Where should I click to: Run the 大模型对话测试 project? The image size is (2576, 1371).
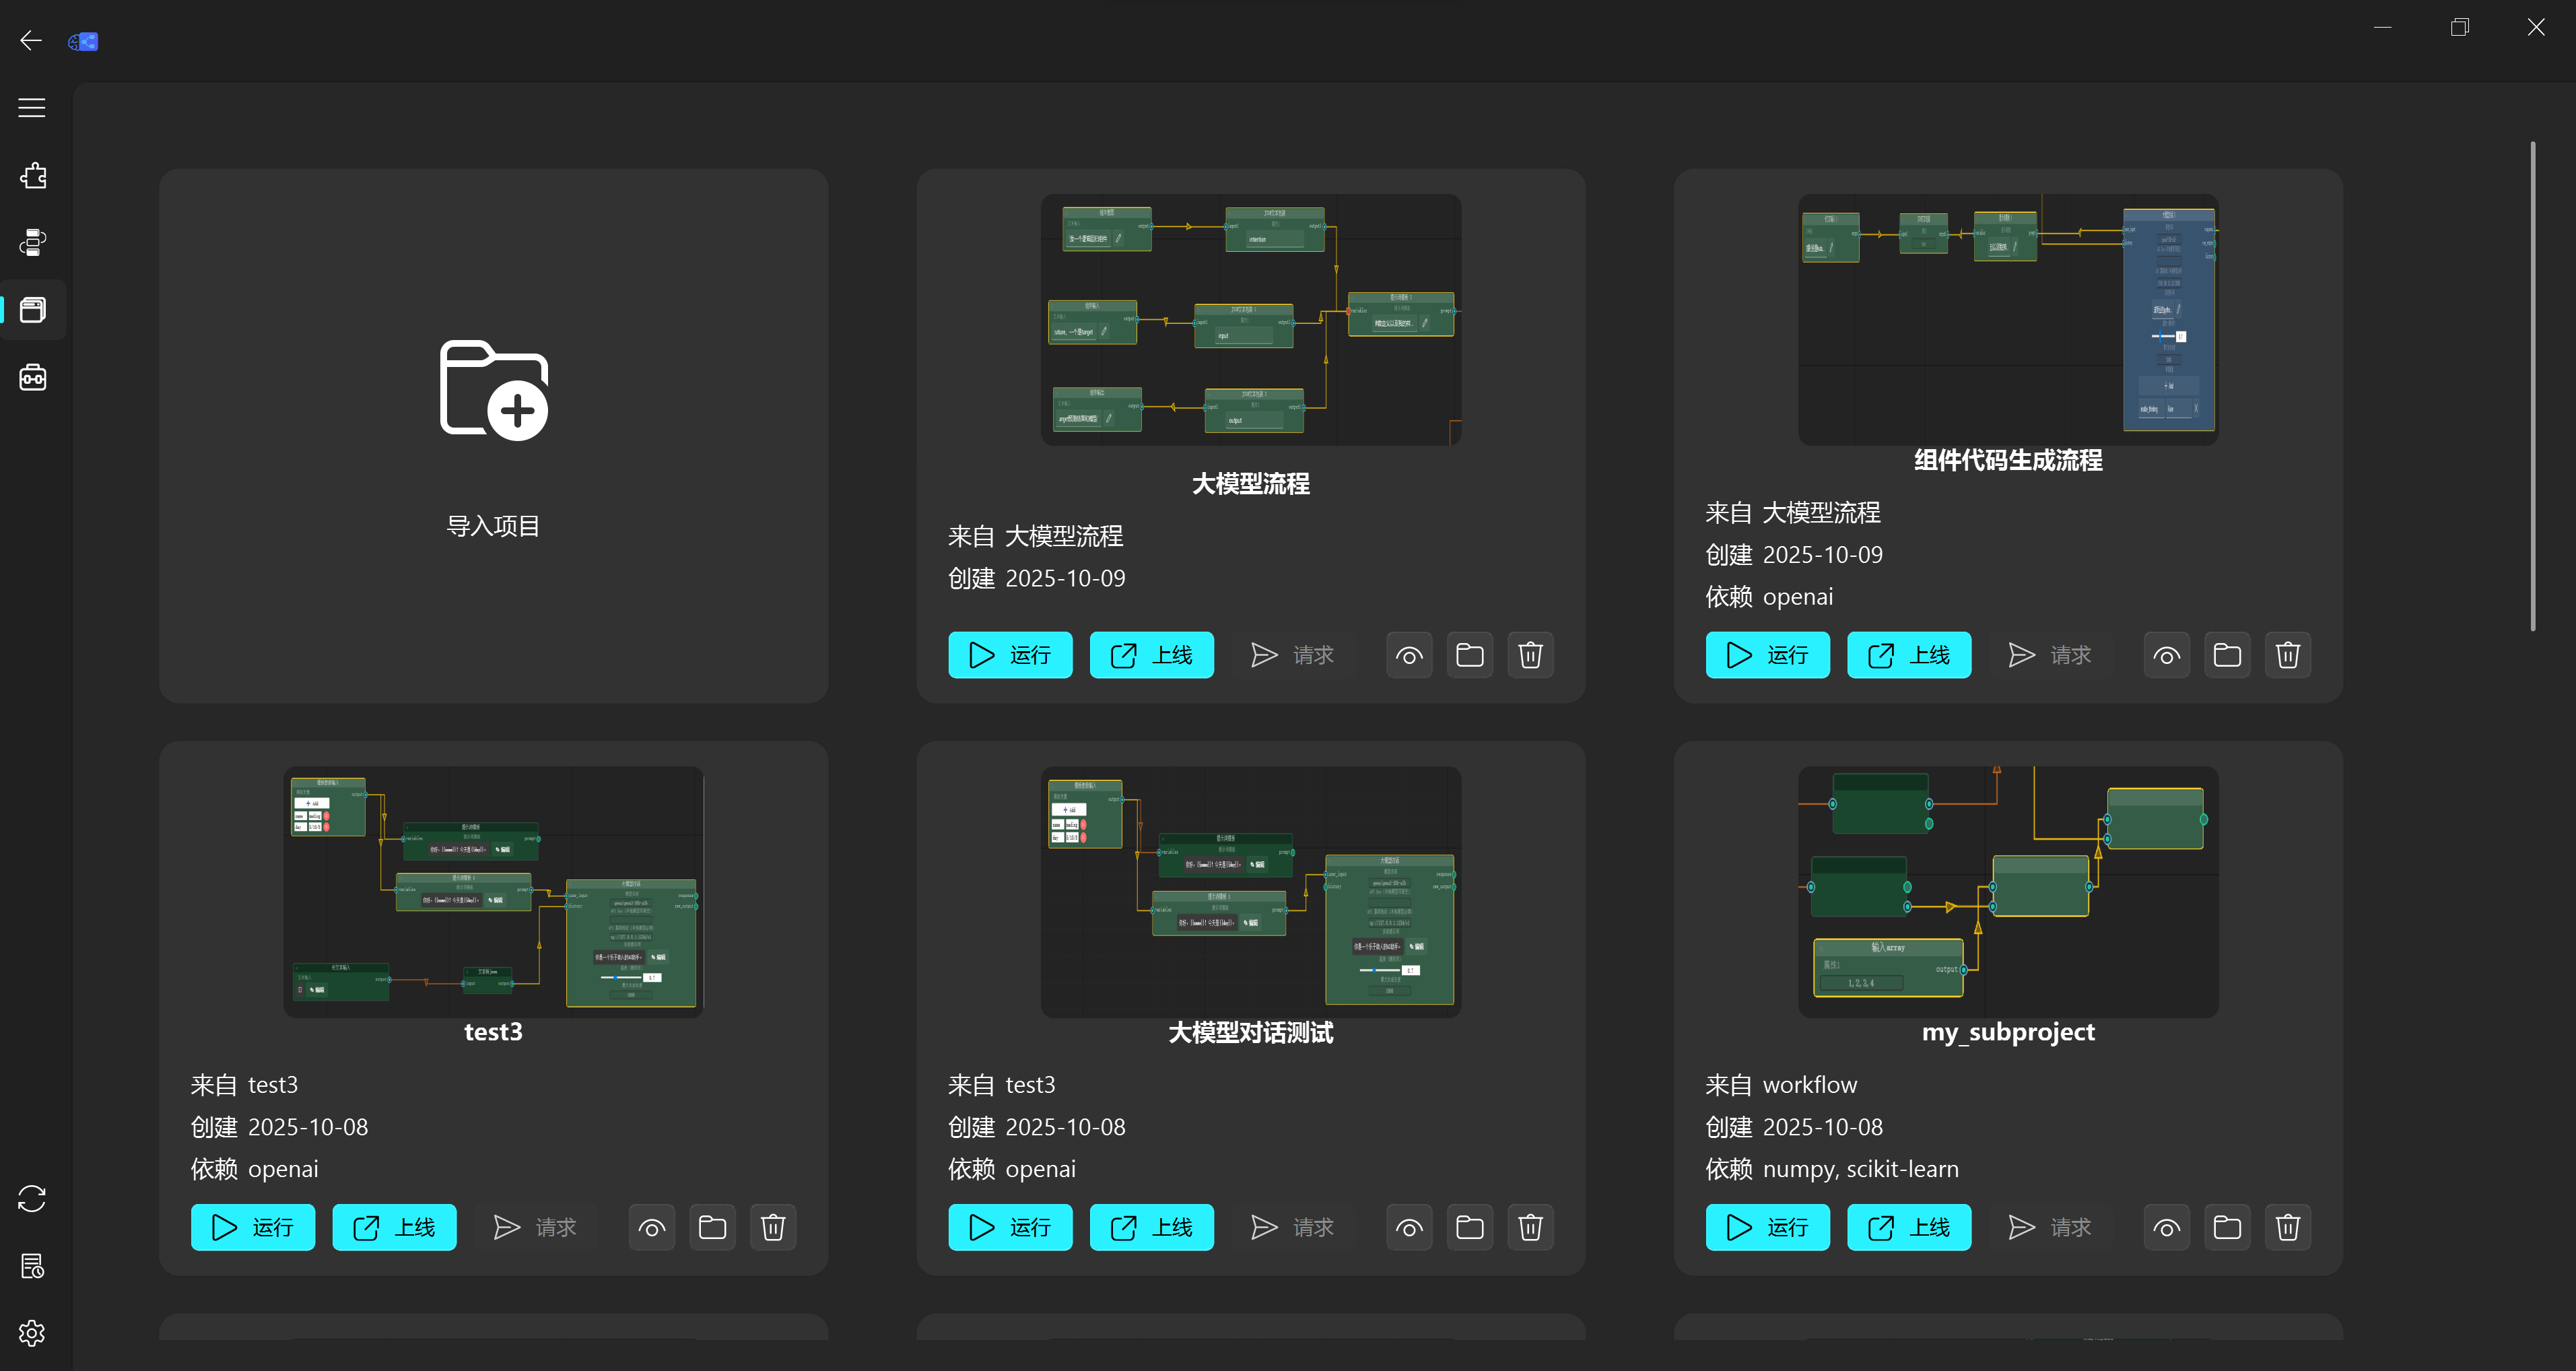(x=1010, y=1227)
